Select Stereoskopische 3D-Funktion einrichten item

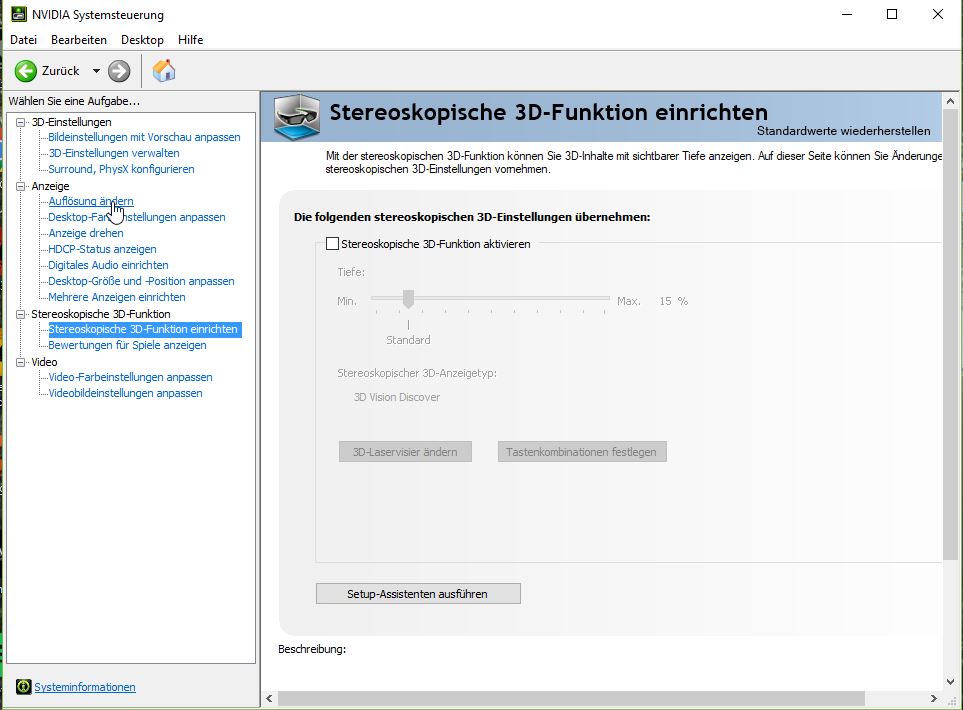click(143, 329)
